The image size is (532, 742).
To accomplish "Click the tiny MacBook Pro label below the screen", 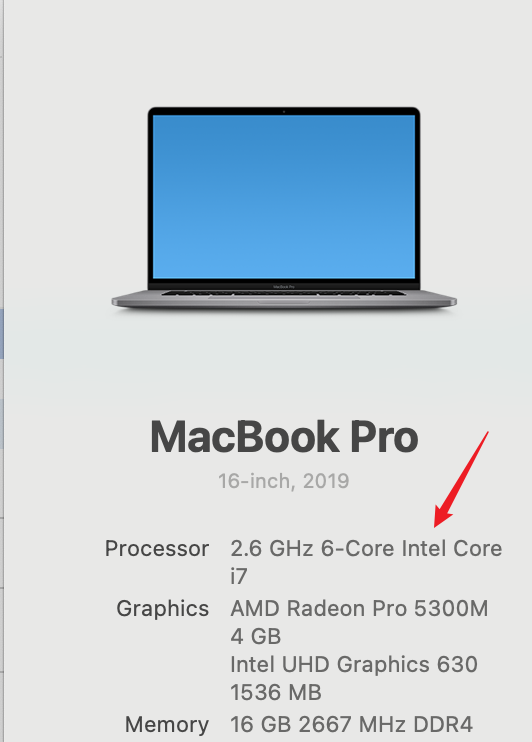I will point(284,286).
